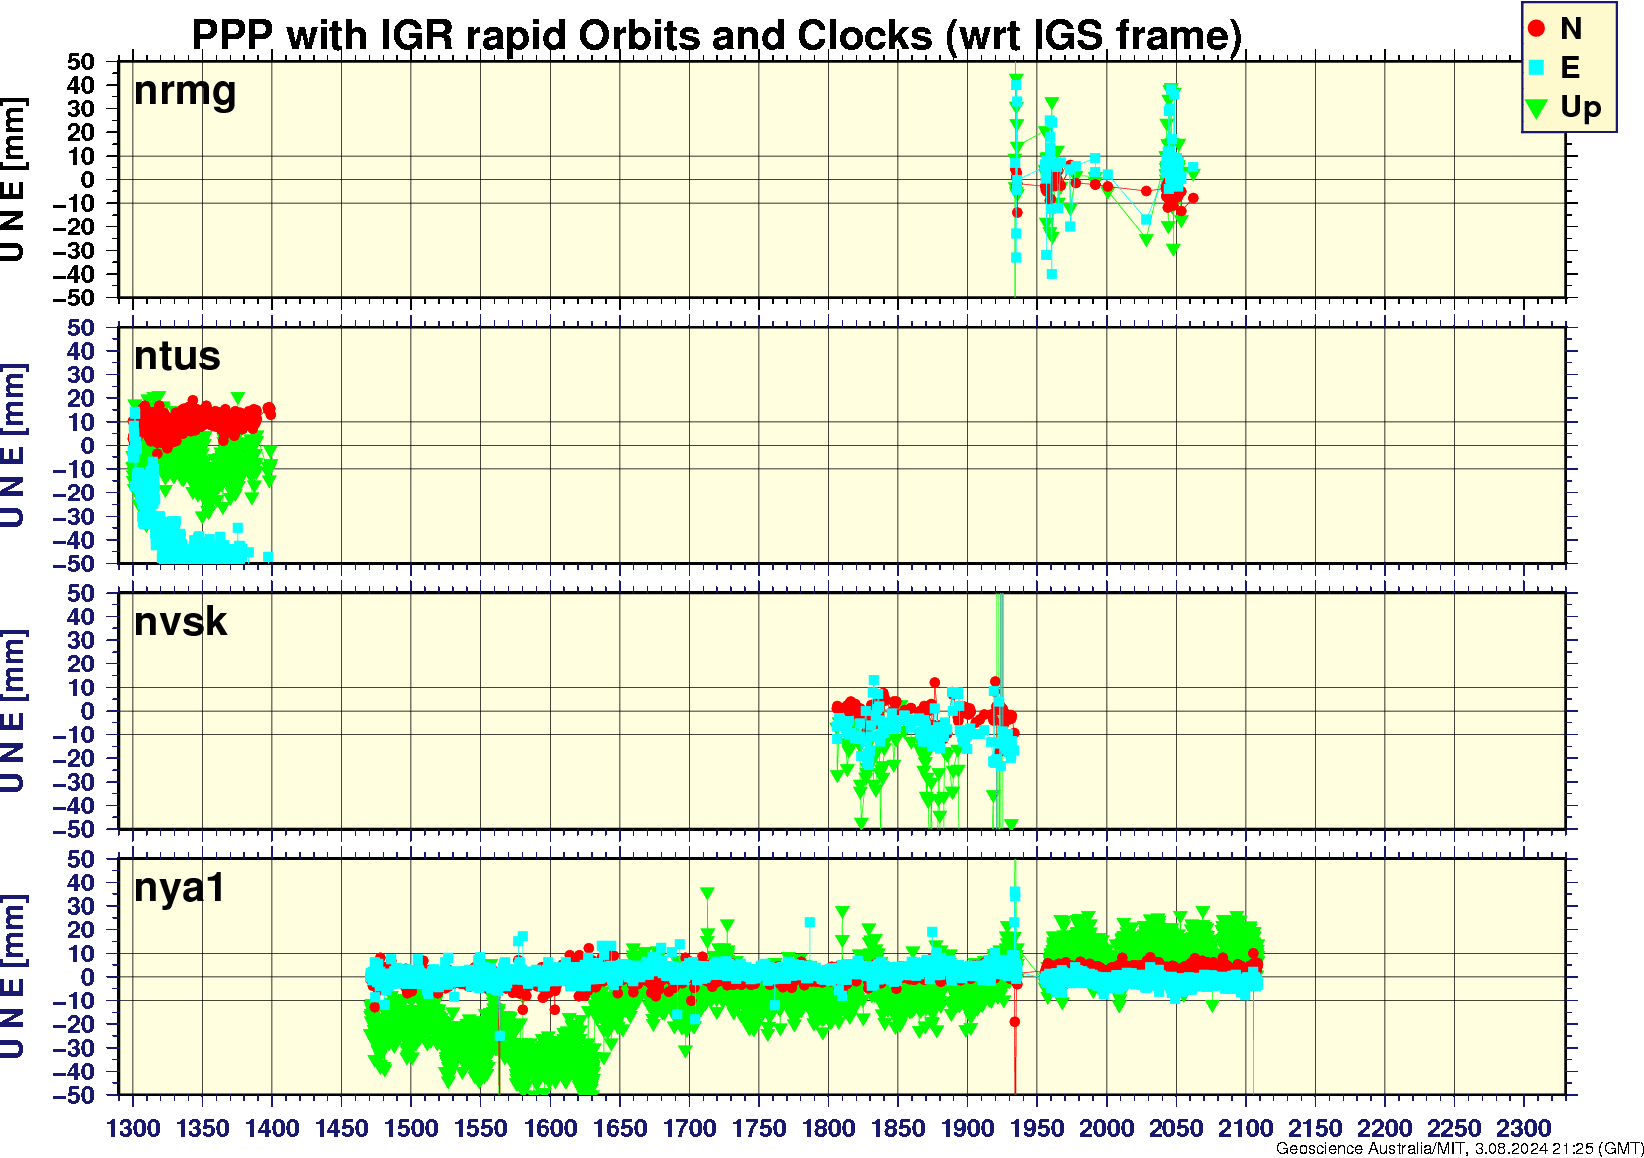
Task: Click x-axis tick label 1900
Action: point(967,1128)
